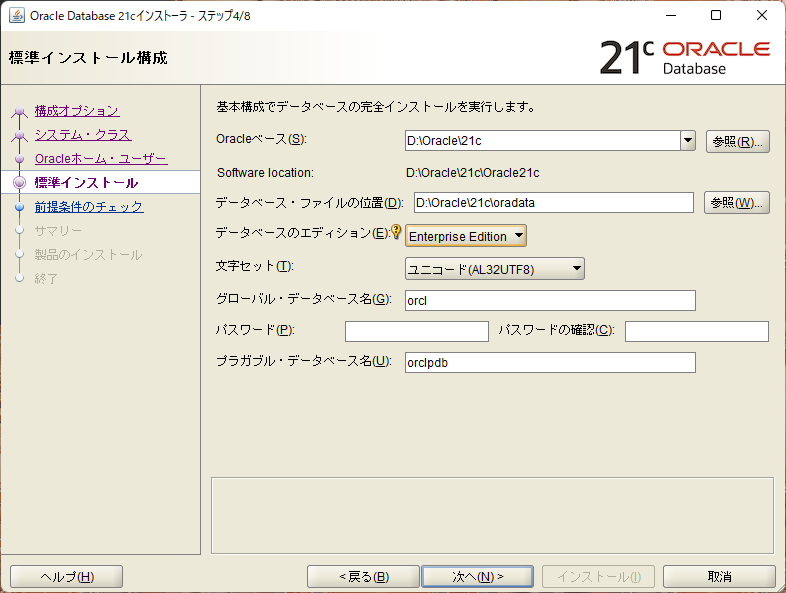
Task: Maximize the installer window
Action: 716,15
